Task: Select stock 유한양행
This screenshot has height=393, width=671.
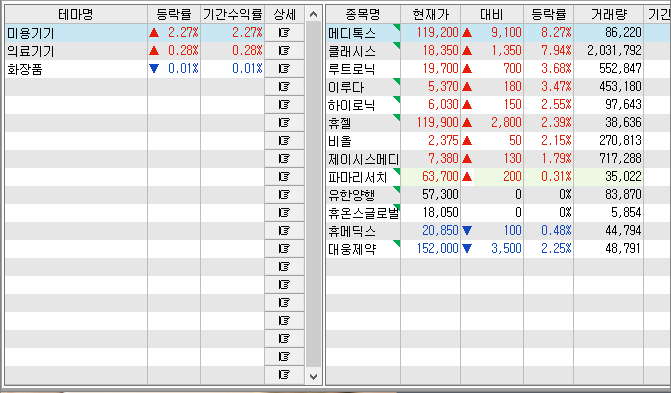Action: coord(352,195)
